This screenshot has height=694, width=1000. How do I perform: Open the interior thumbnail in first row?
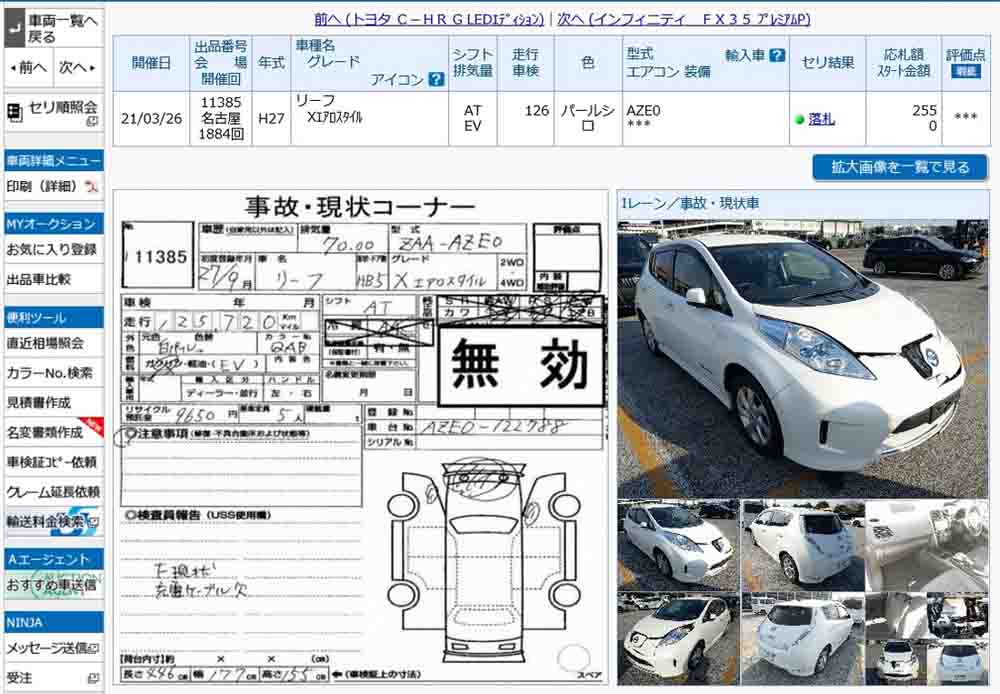point(927,546)
